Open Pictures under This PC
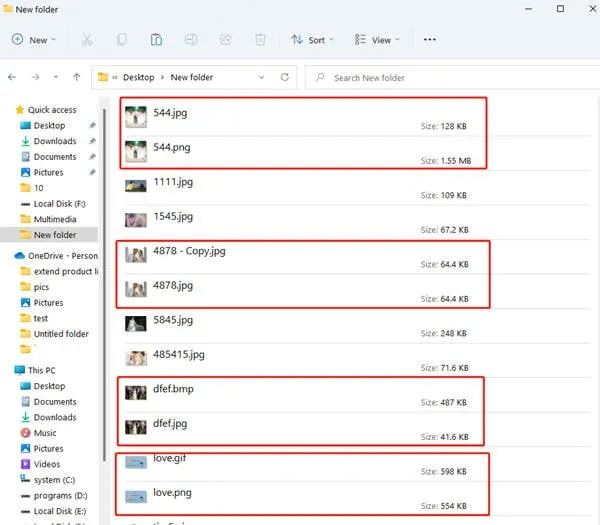600x525 pixels. click(x=48, y=448)
